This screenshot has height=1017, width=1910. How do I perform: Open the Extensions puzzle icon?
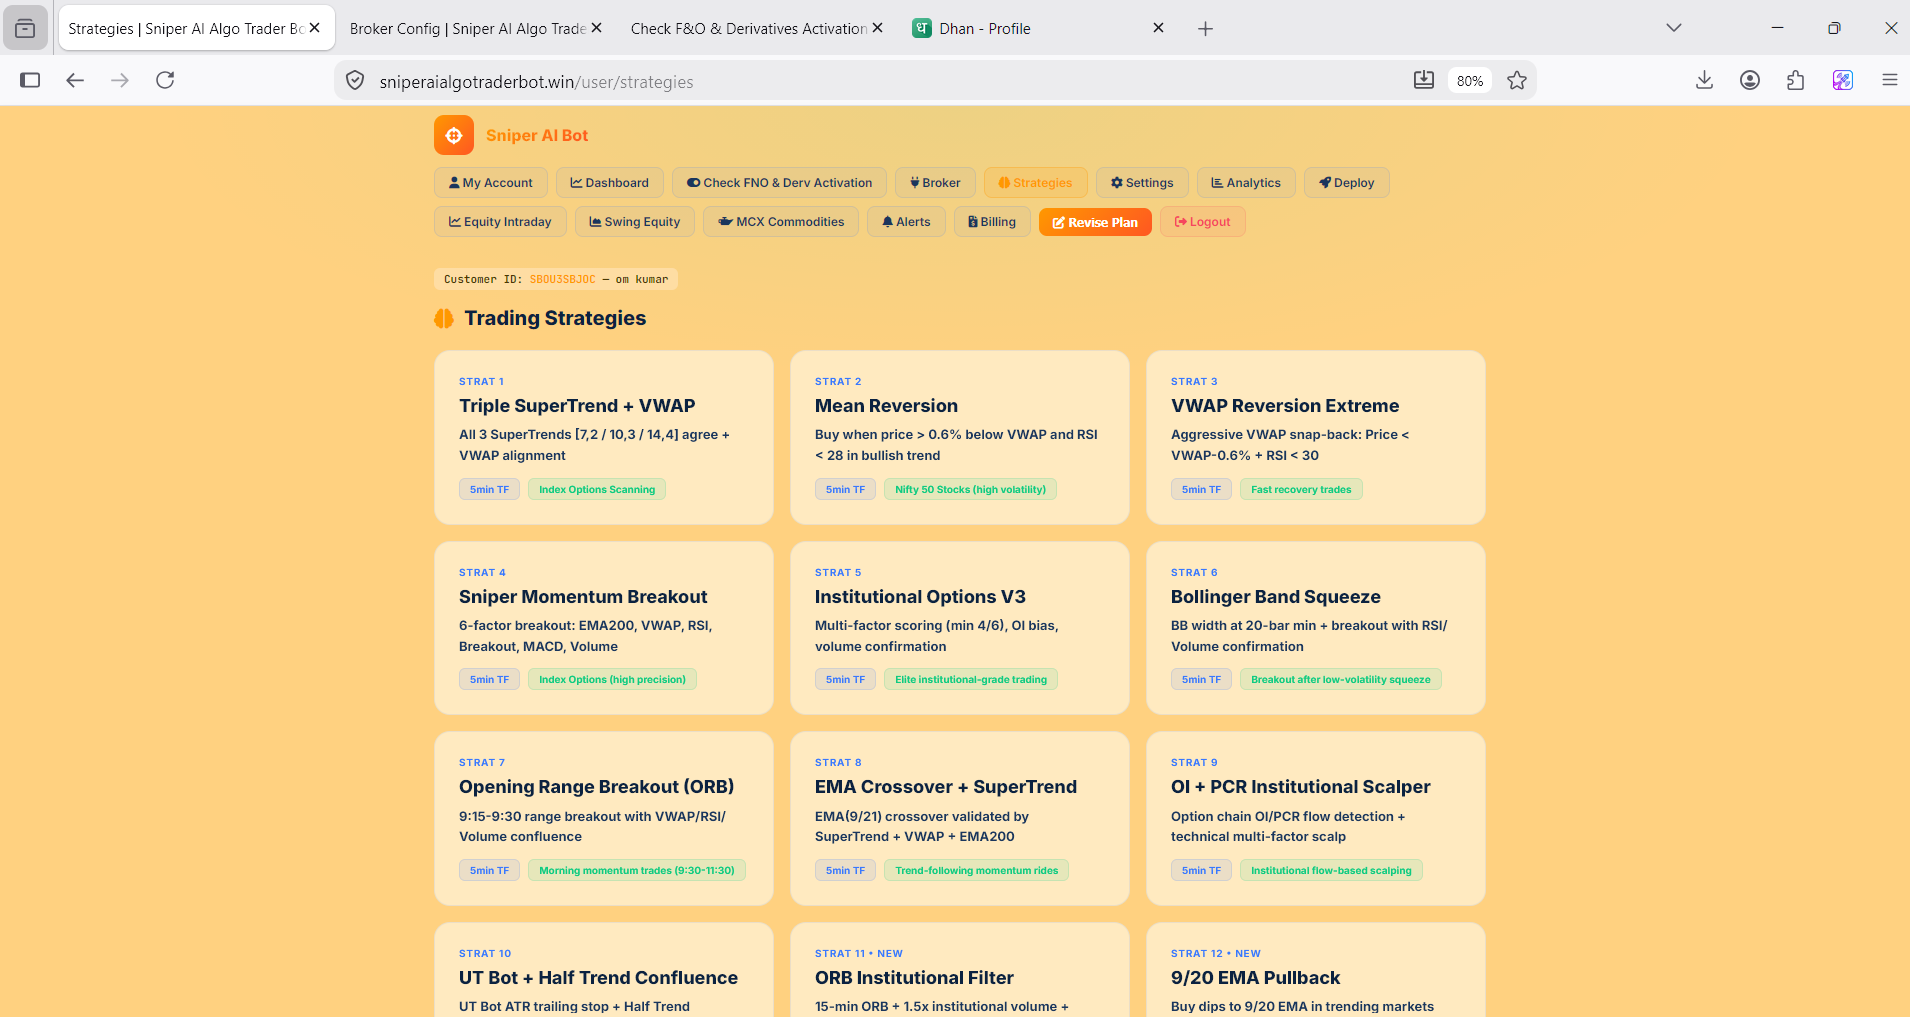tap(1796, 80)
